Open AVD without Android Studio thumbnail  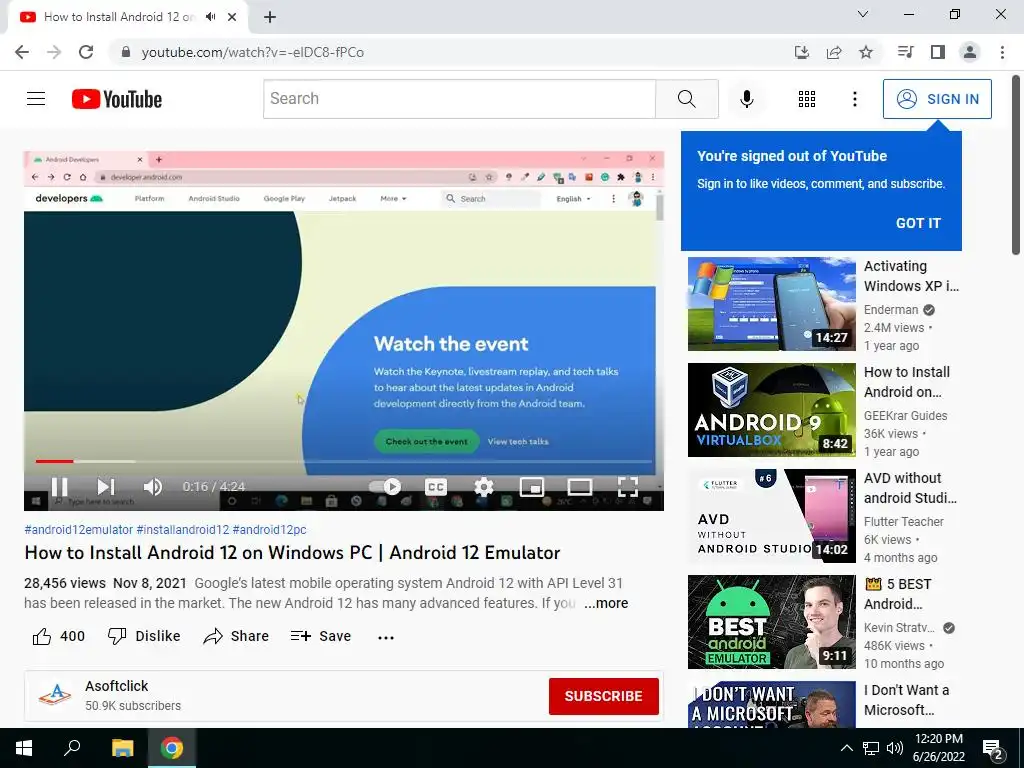click(771, 516)
